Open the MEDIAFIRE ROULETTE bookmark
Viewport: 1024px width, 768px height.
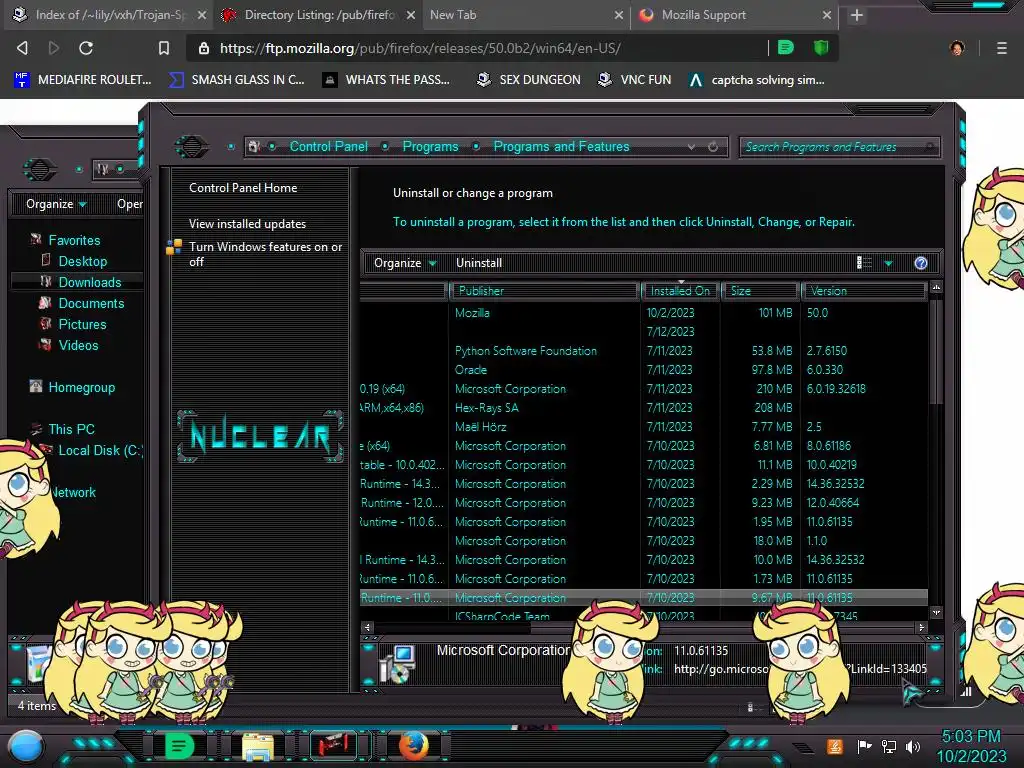(x=82, y=80)
